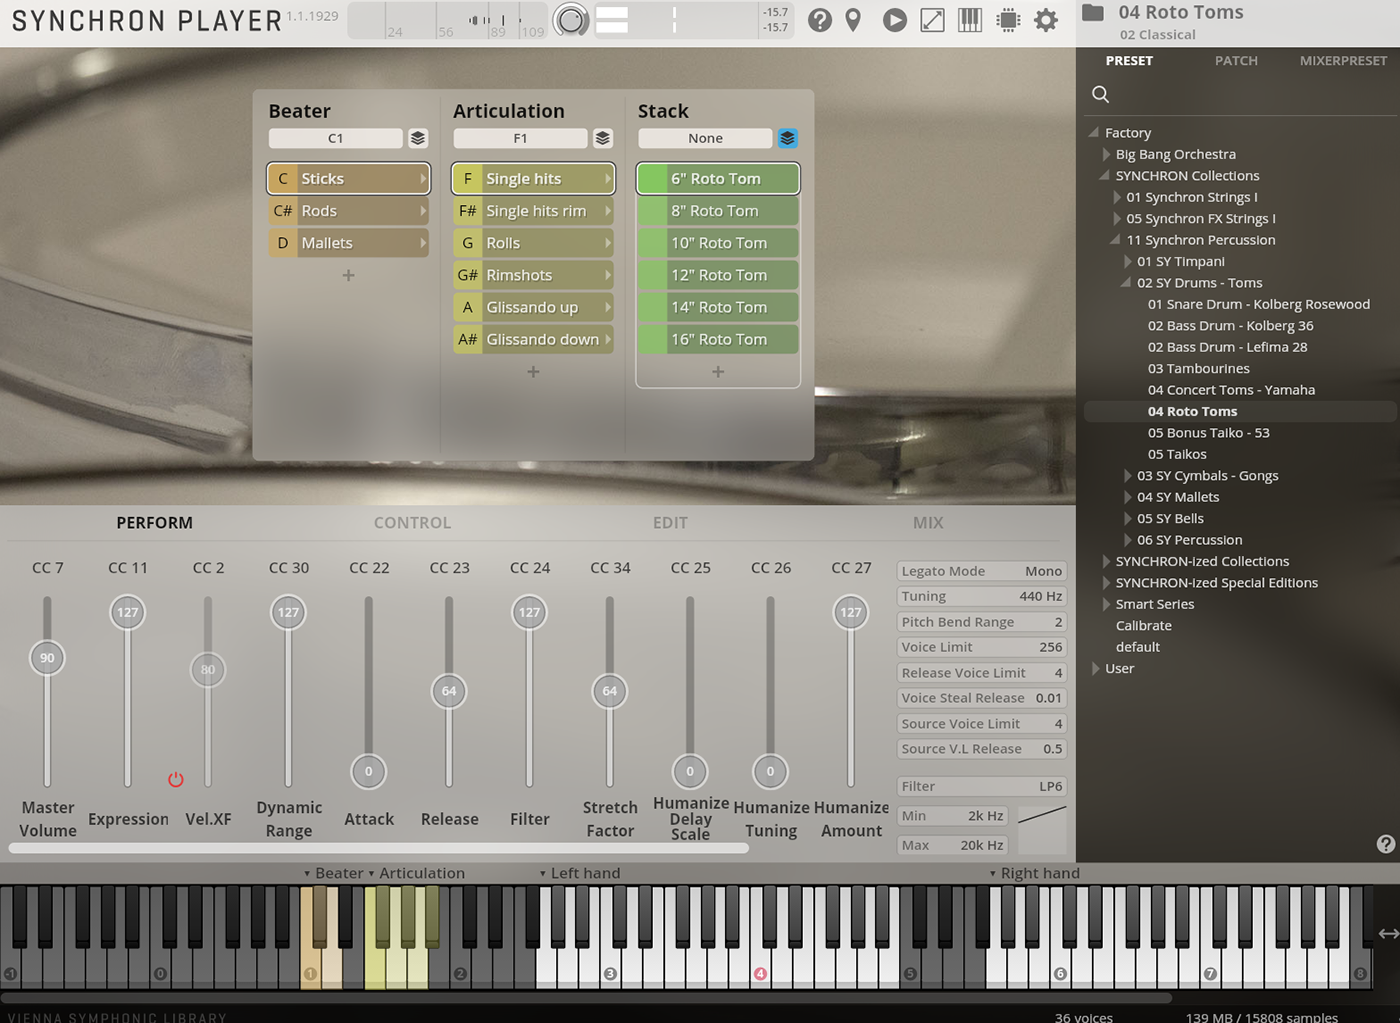Switch to the CONTROL tab
Screen dimensions: 1400x1023
tap(412, 522)
